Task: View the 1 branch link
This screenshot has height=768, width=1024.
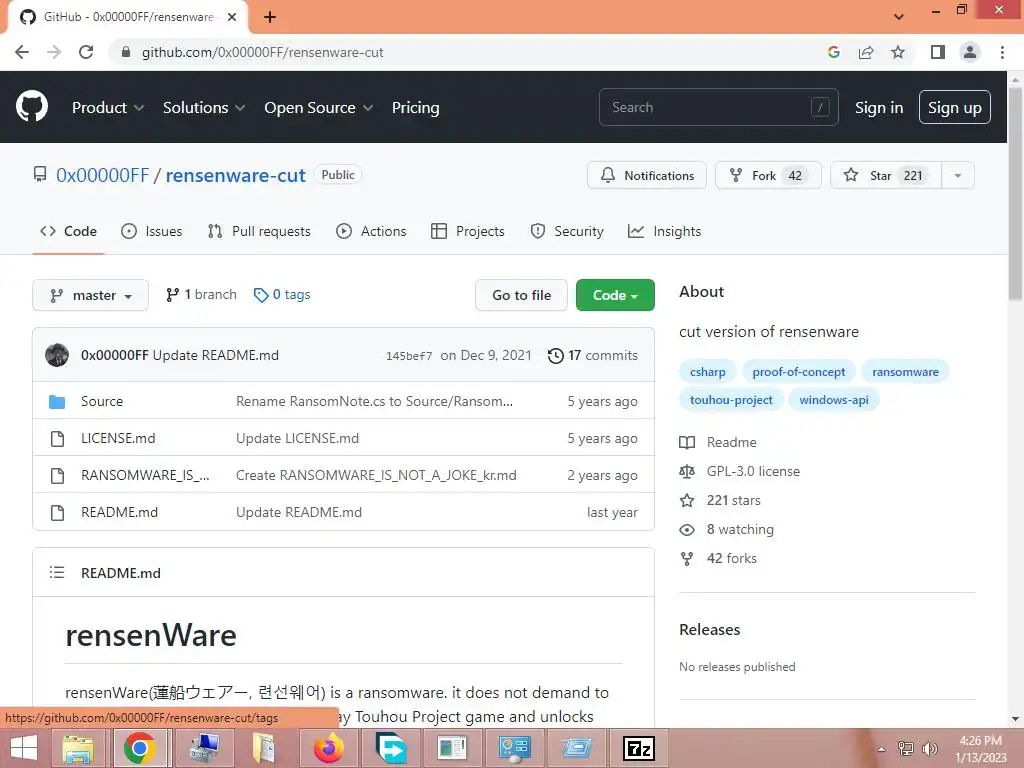Action: click(x=201, y=295)
